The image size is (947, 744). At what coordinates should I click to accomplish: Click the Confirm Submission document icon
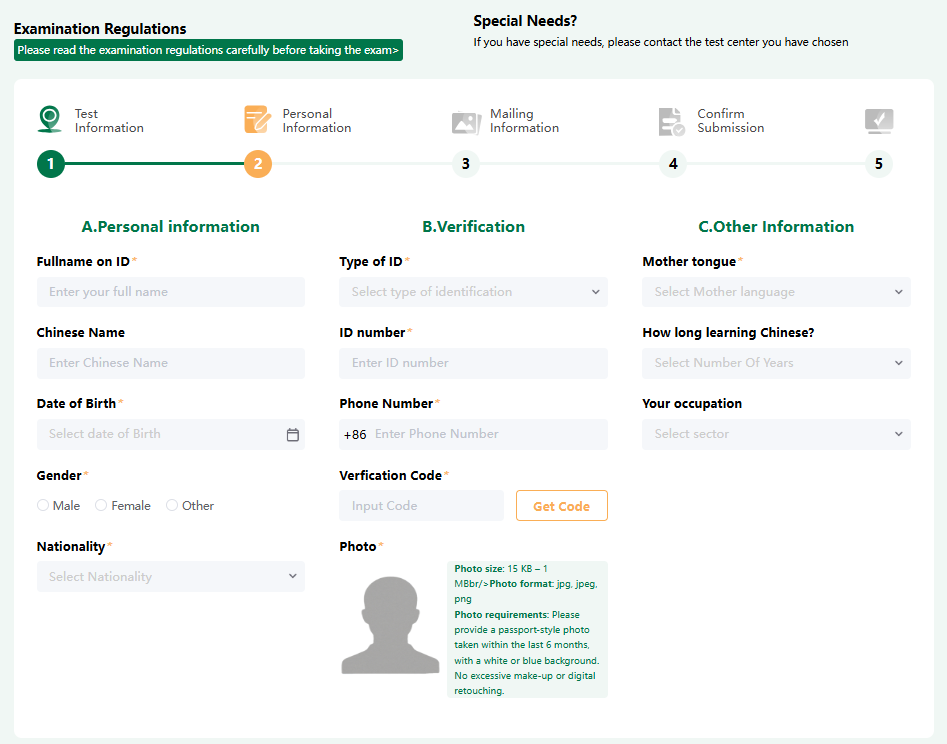point(672,122)
